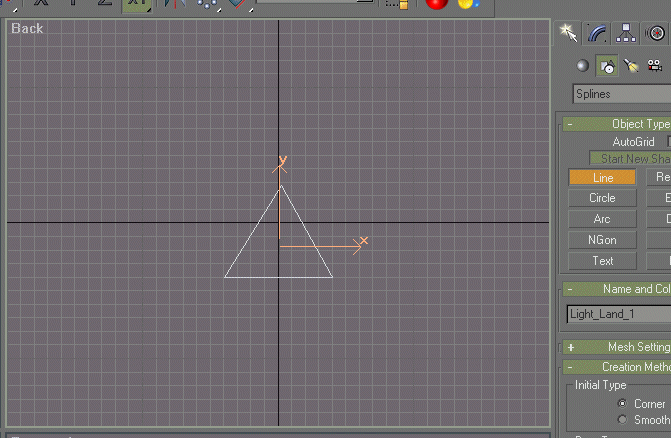Collapse the Creation Method rollout

570,367
